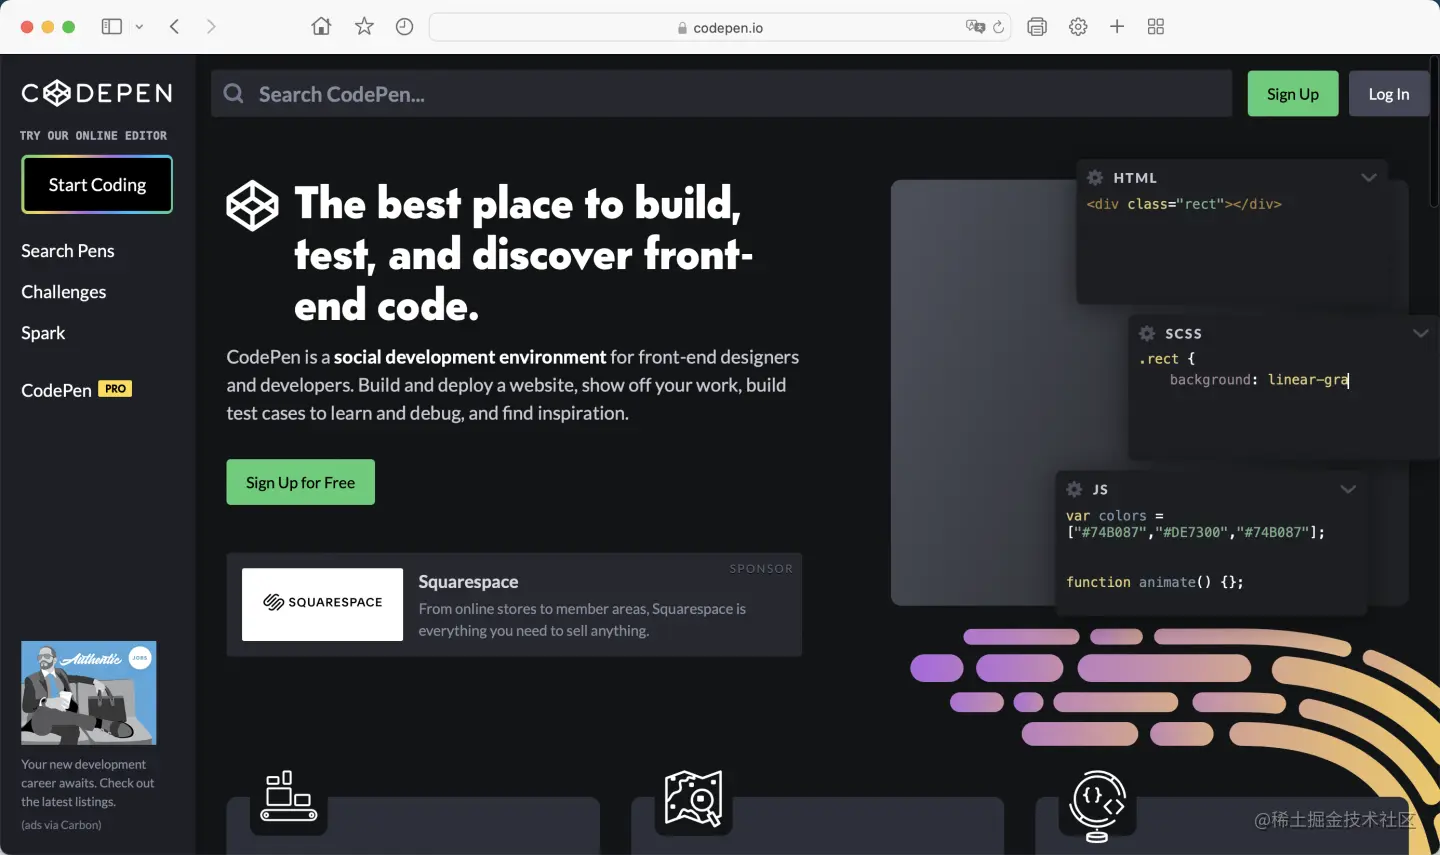The height and width of the screenshot is (855, 1440).
Task: Click the Log In button
Action: tap(1389, 94)
